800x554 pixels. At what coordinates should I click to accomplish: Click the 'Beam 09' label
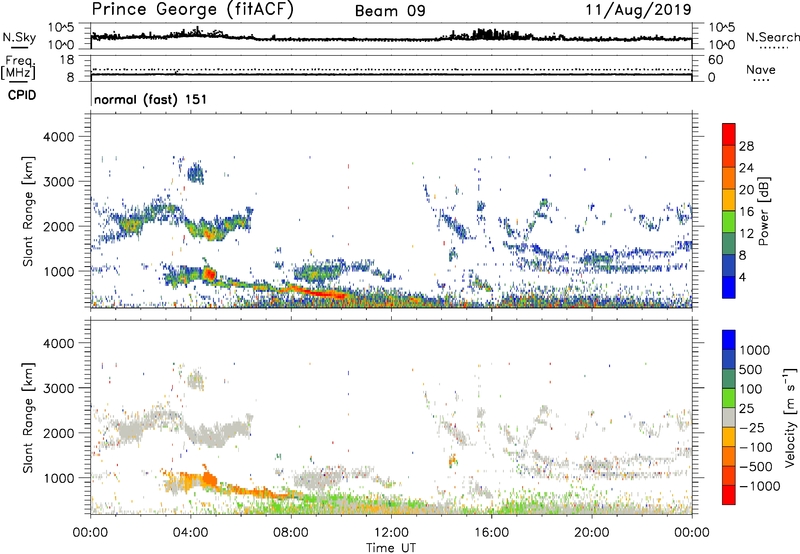(390, 11)
